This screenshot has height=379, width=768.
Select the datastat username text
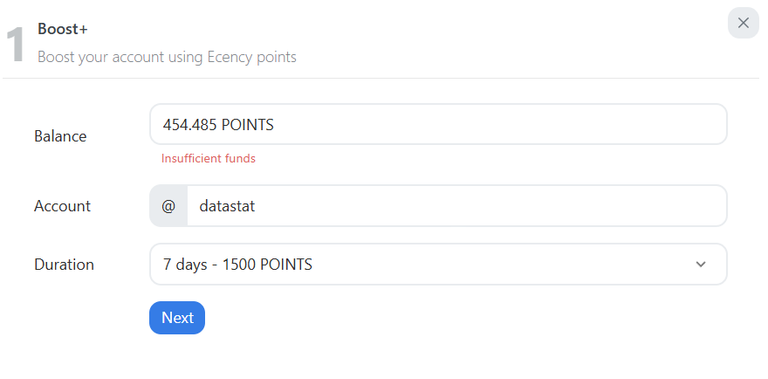227,206
